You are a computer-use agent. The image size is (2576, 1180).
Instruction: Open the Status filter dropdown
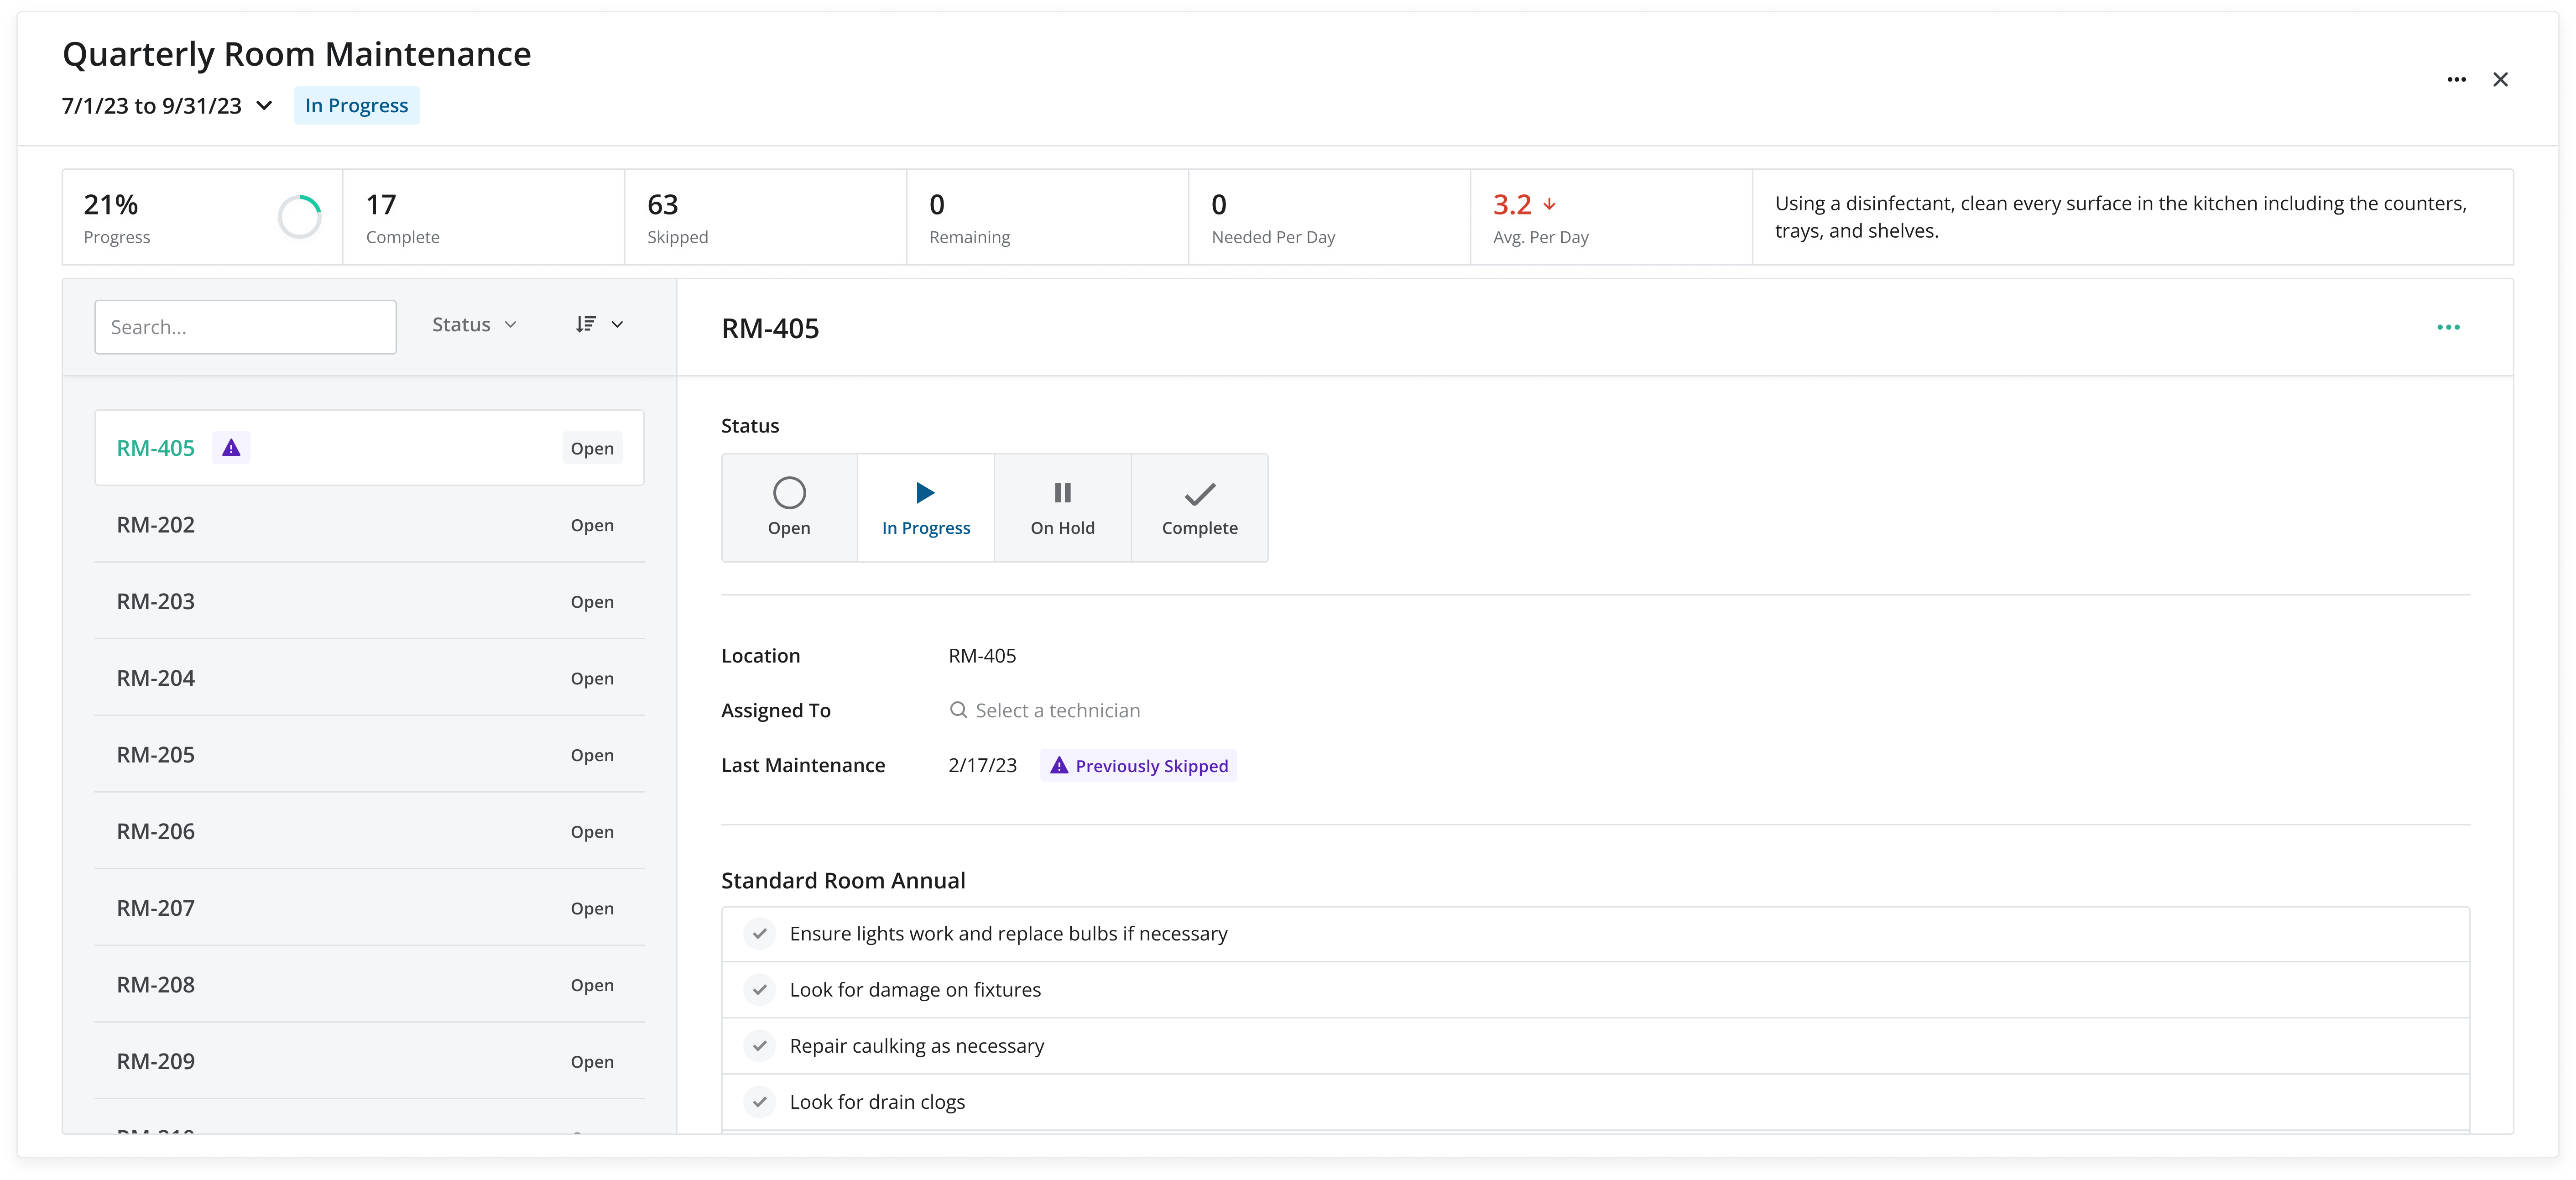(x=474, y=324)
